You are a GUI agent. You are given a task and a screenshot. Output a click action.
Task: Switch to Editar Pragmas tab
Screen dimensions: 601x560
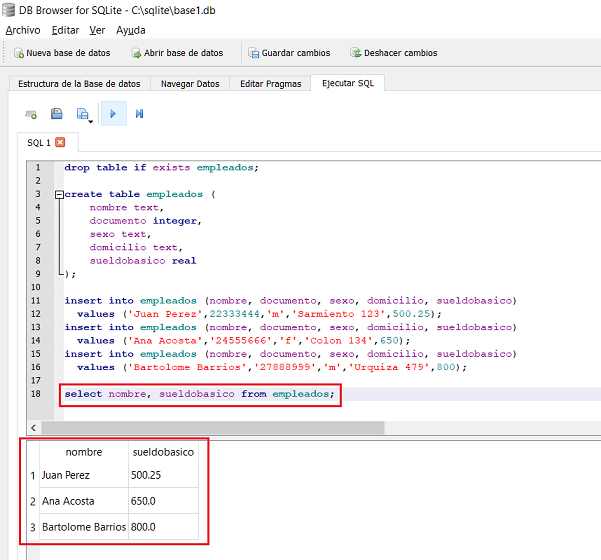pyautogui.click(x=271, y=84)
